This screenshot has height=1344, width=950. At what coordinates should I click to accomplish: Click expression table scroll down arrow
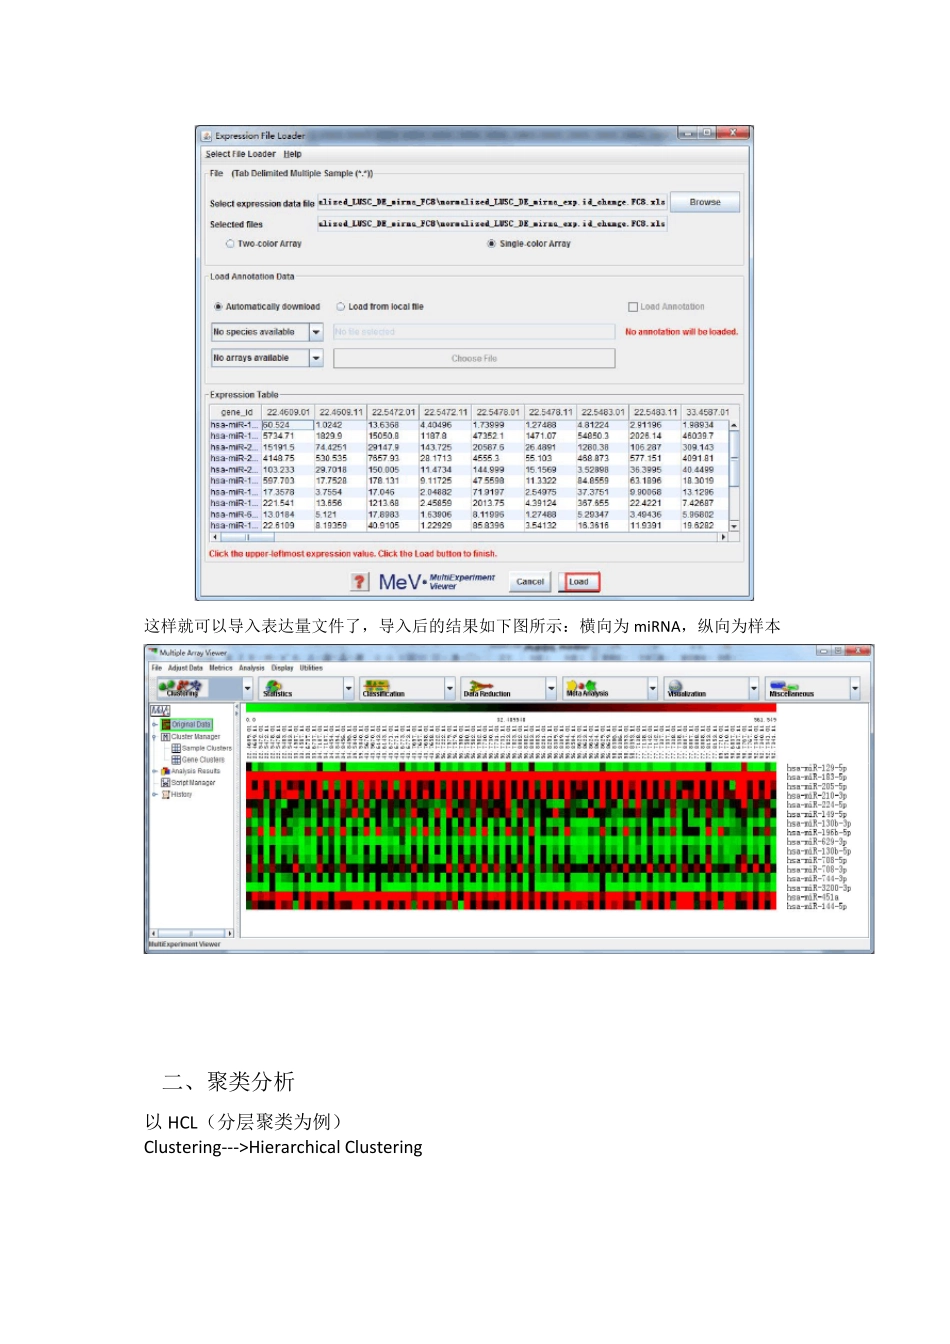734,526
